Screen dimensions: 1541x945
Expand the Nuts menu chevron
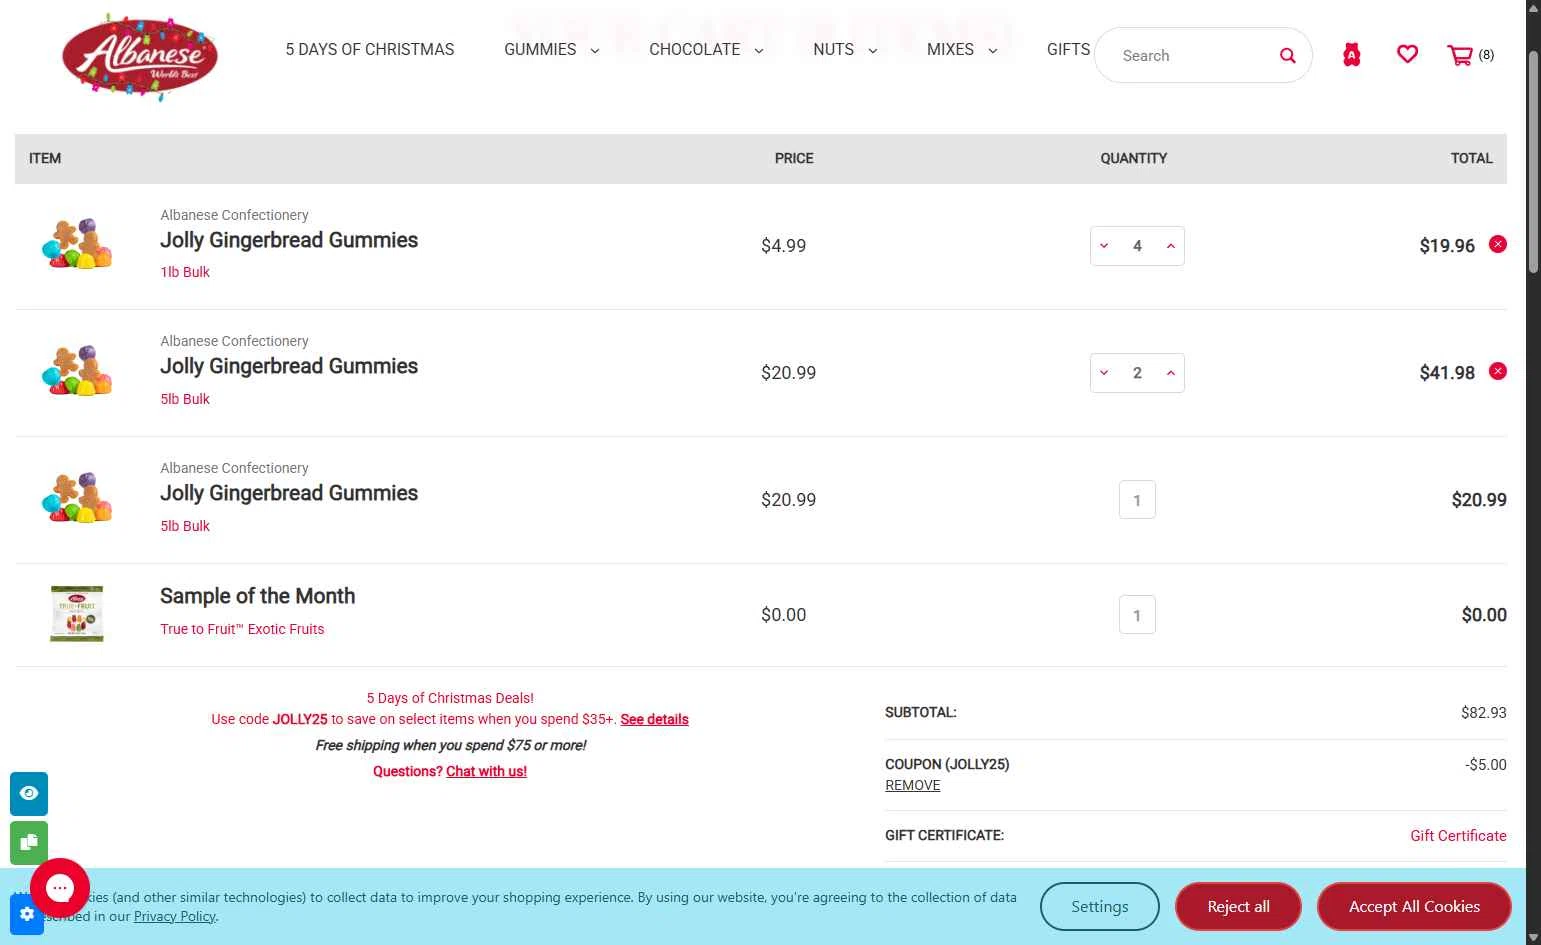tap(872, 51)
